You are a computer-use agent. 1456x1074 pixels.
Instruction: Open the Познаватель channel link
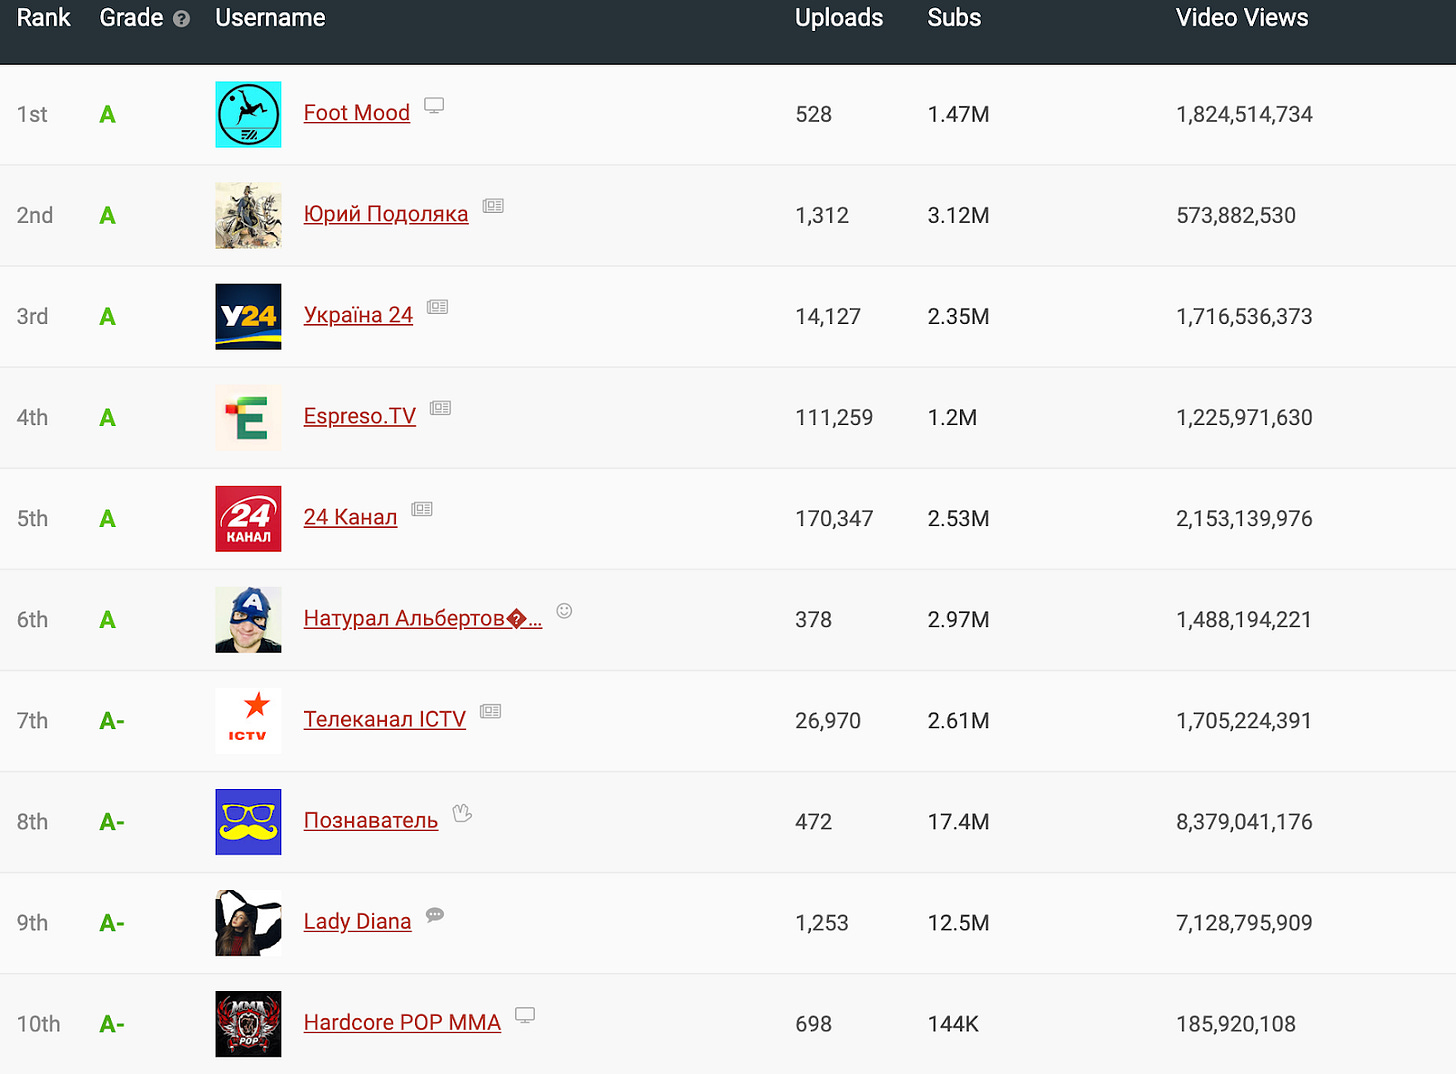point(371,820)
